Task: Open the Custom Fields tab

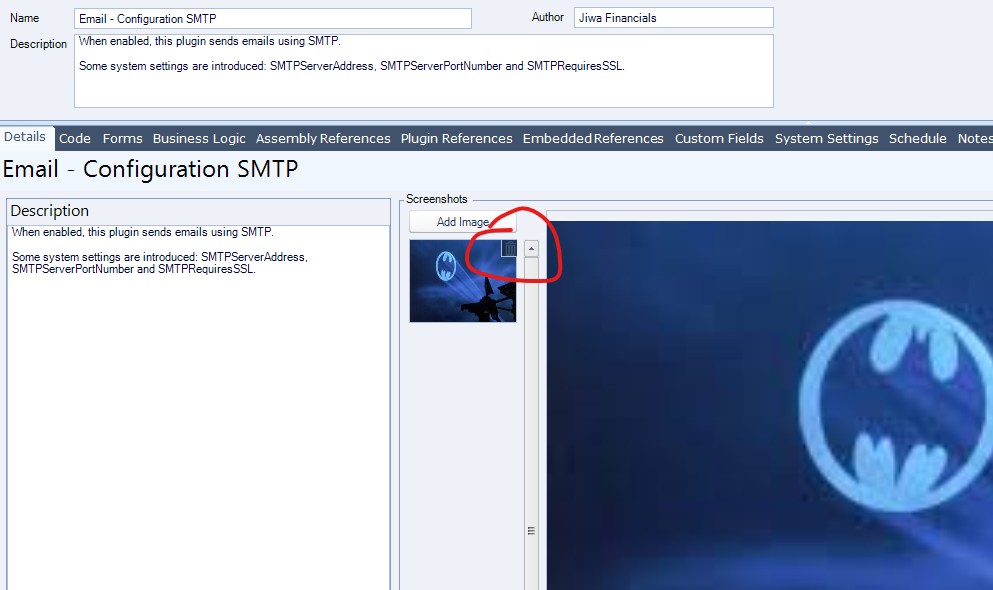Action: pos(719,138)
